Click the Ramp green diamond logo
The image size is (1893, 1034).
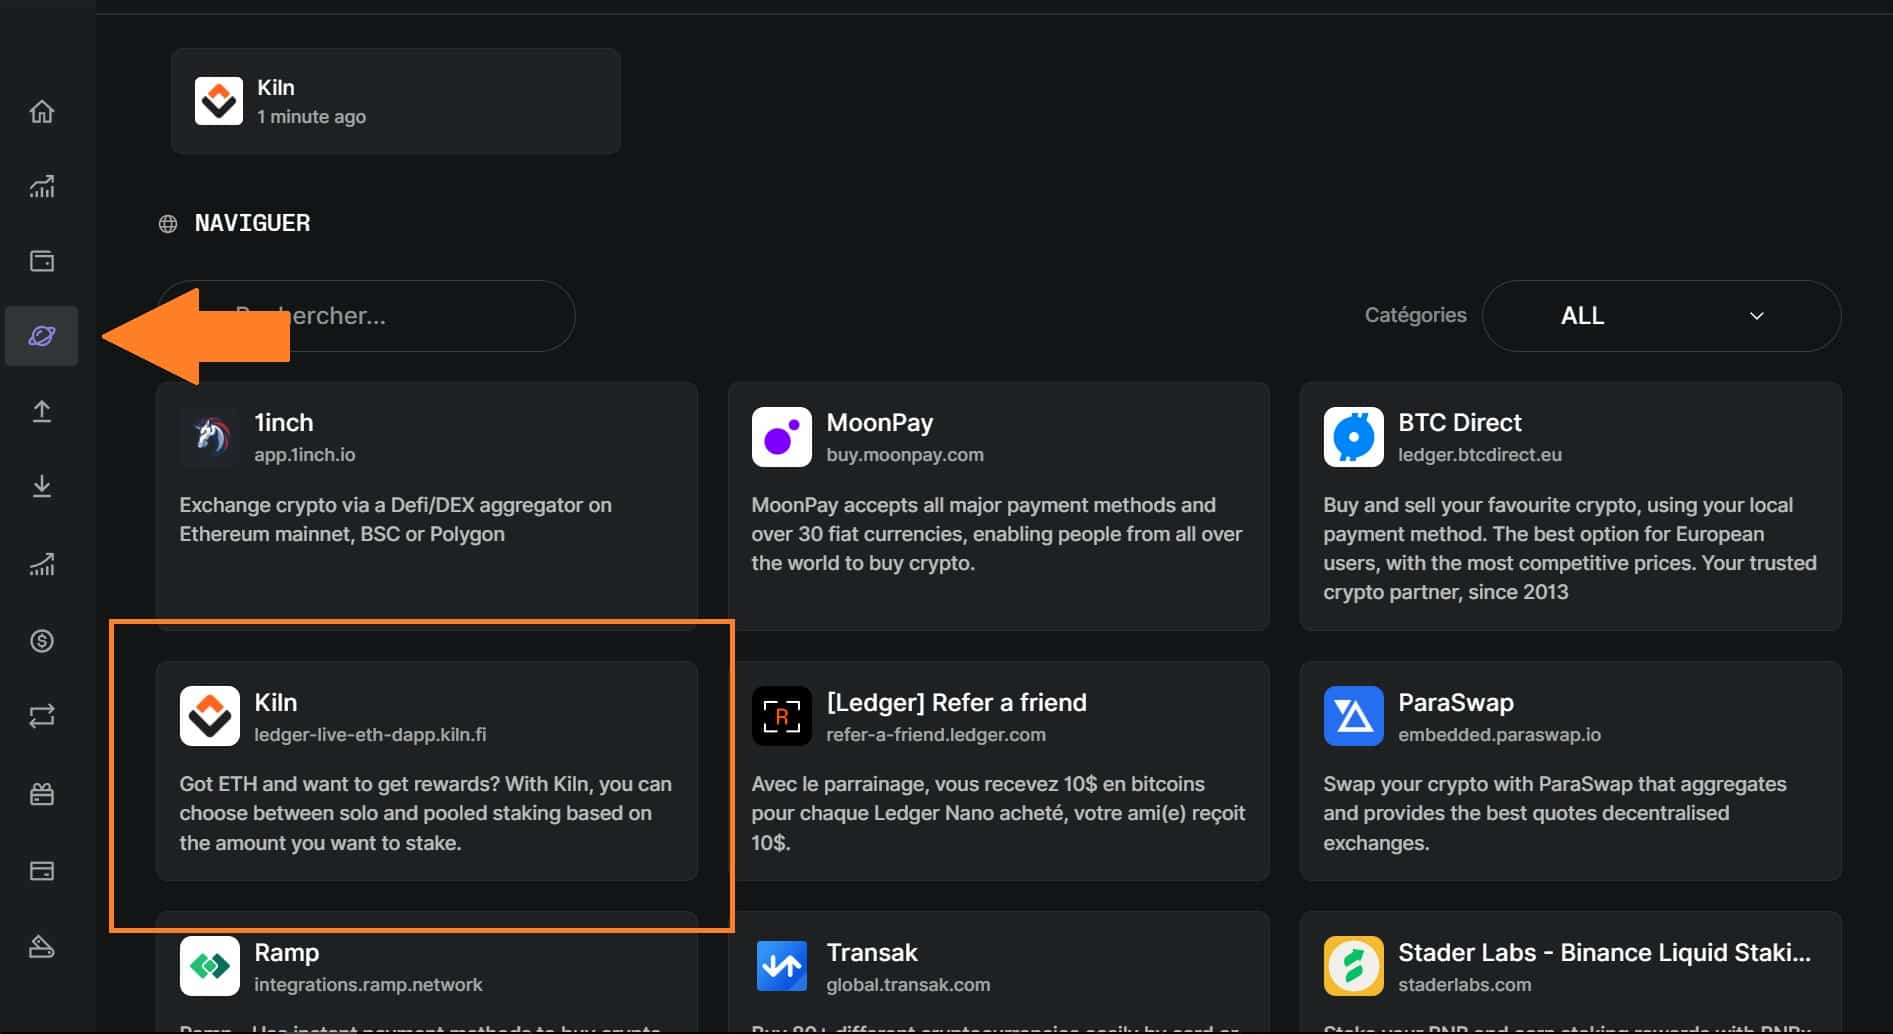point(210,966)
